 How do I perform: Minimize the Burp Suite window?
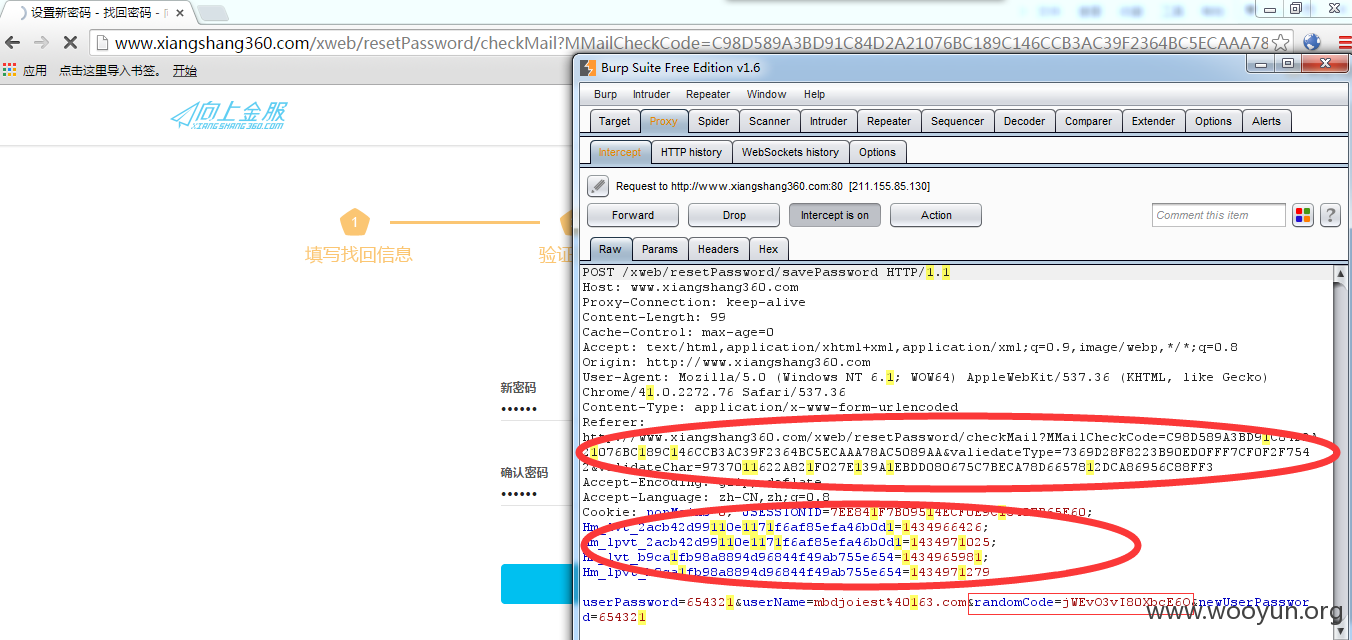tap(1261, 64)
